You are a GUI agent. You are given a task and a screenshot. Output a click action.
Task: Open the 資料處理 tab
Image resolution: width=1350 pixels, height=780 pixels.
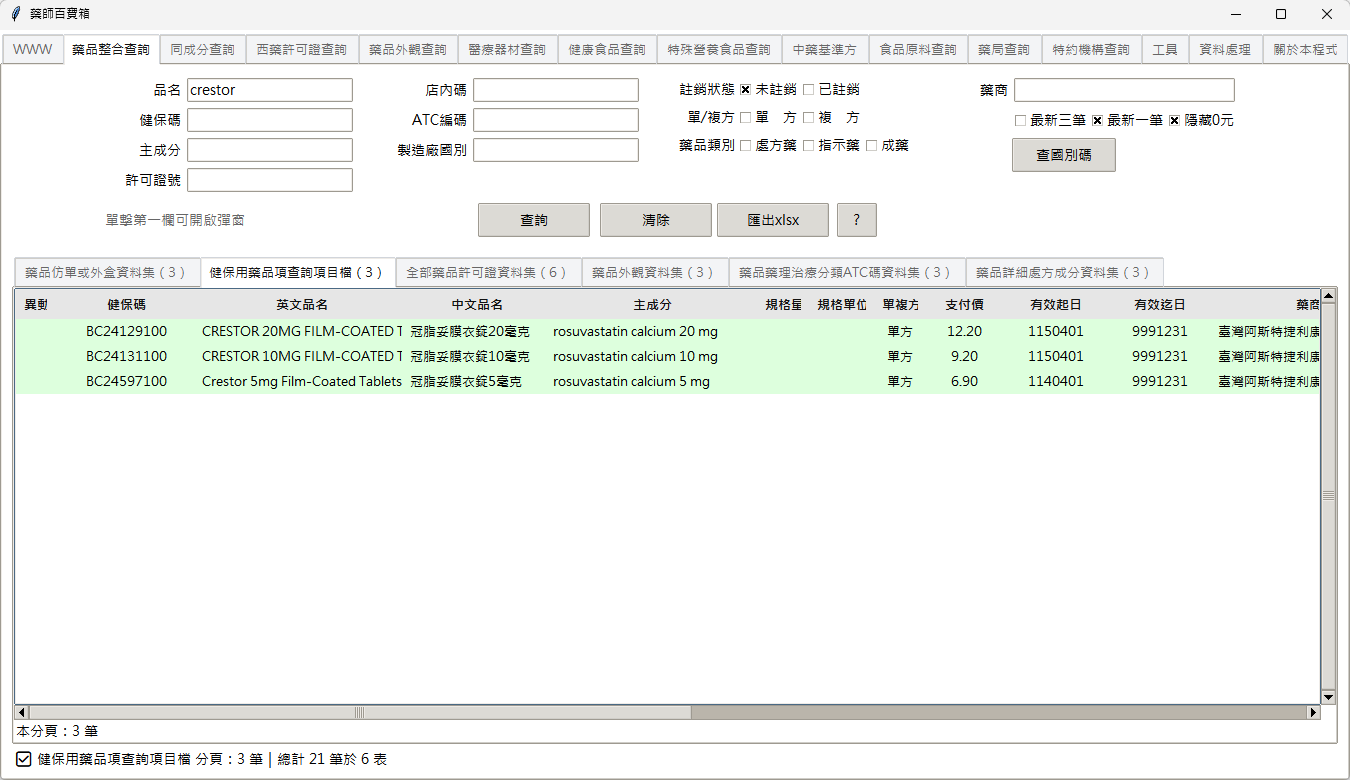pos(1225,49)
